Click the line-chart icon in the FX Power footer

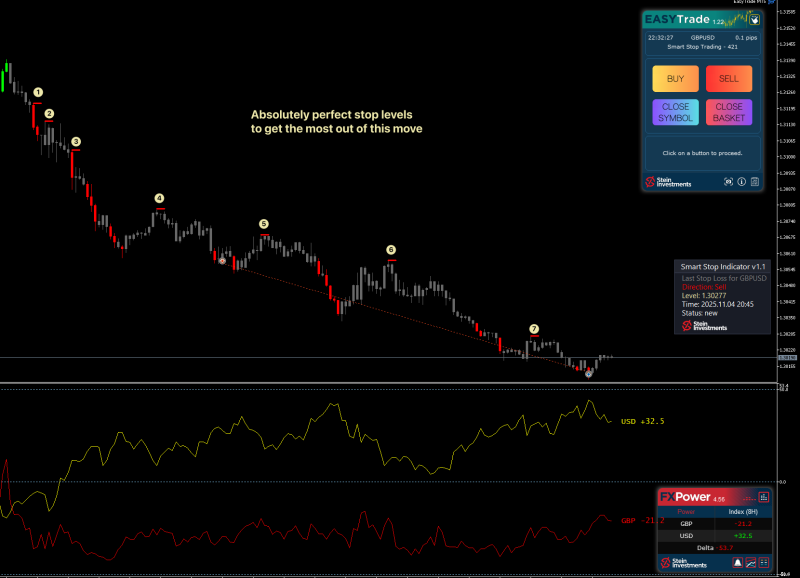coord(750,563)
